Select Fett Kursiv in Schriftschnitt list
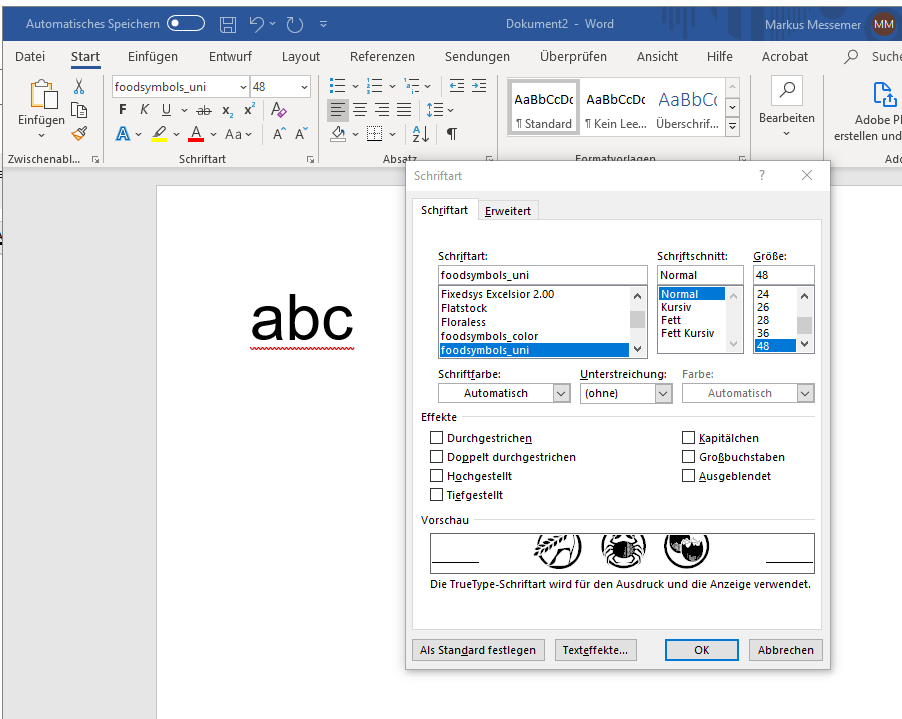The height and width of the screenshot is (719, 902). pos(687,333)
